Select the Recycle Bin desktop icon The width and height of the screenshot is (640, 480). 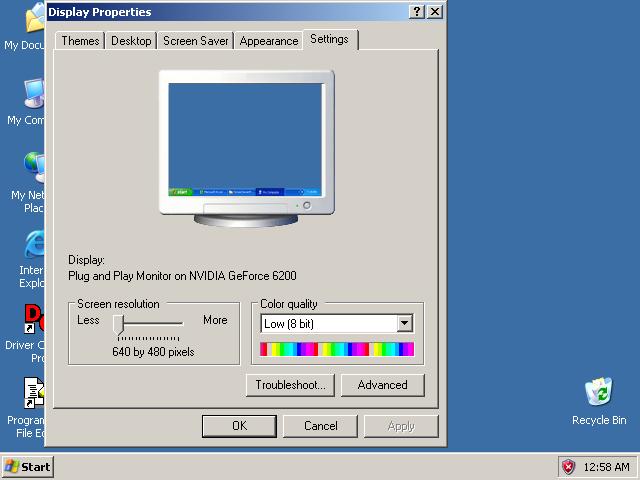click(599, 401)
